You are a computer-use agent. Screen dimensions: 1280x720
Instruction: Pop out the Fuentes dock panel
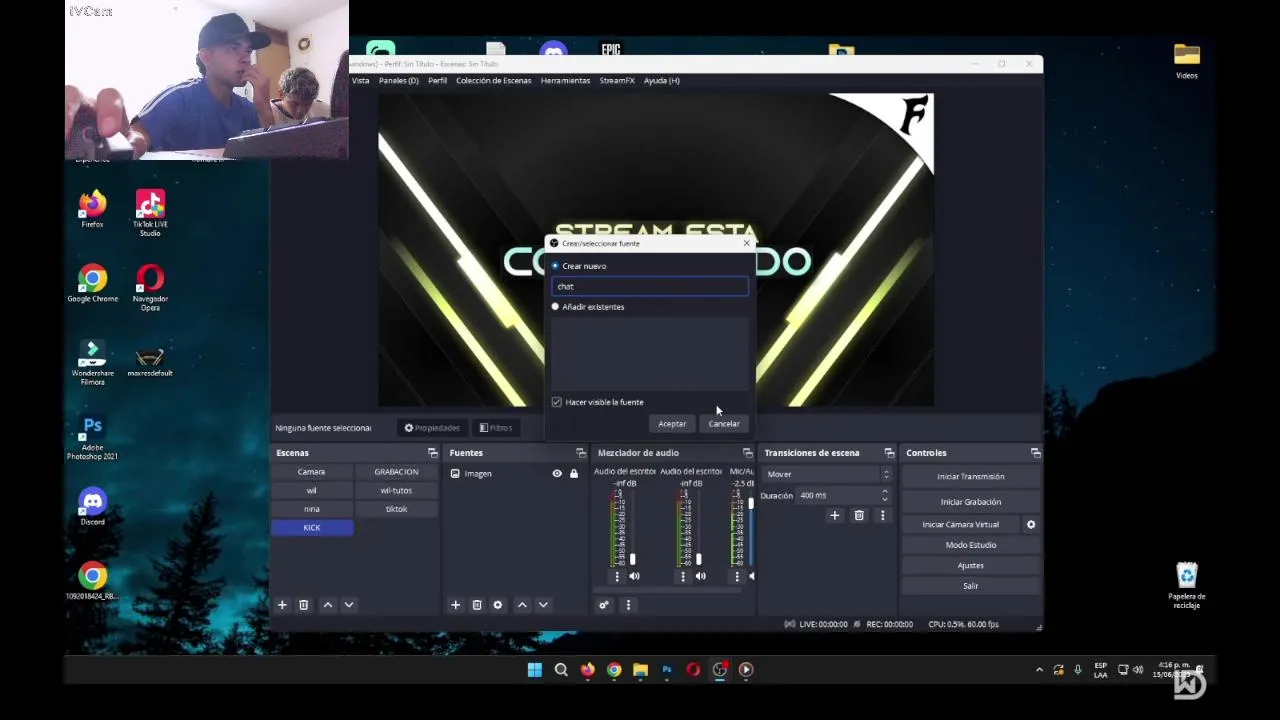click(580, 453)
